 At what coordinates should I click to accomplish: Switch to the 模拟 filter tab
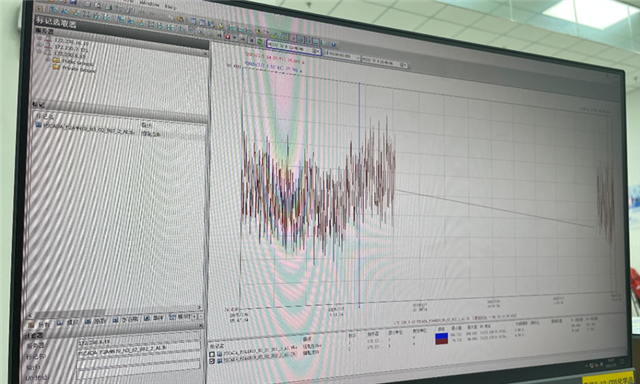(x=68, y=322)
